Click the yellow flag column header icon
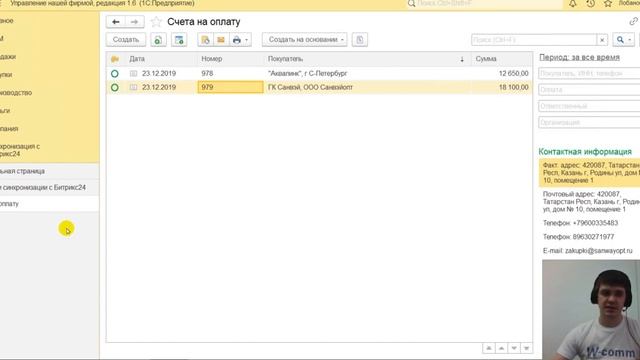 tap(115, 59)
